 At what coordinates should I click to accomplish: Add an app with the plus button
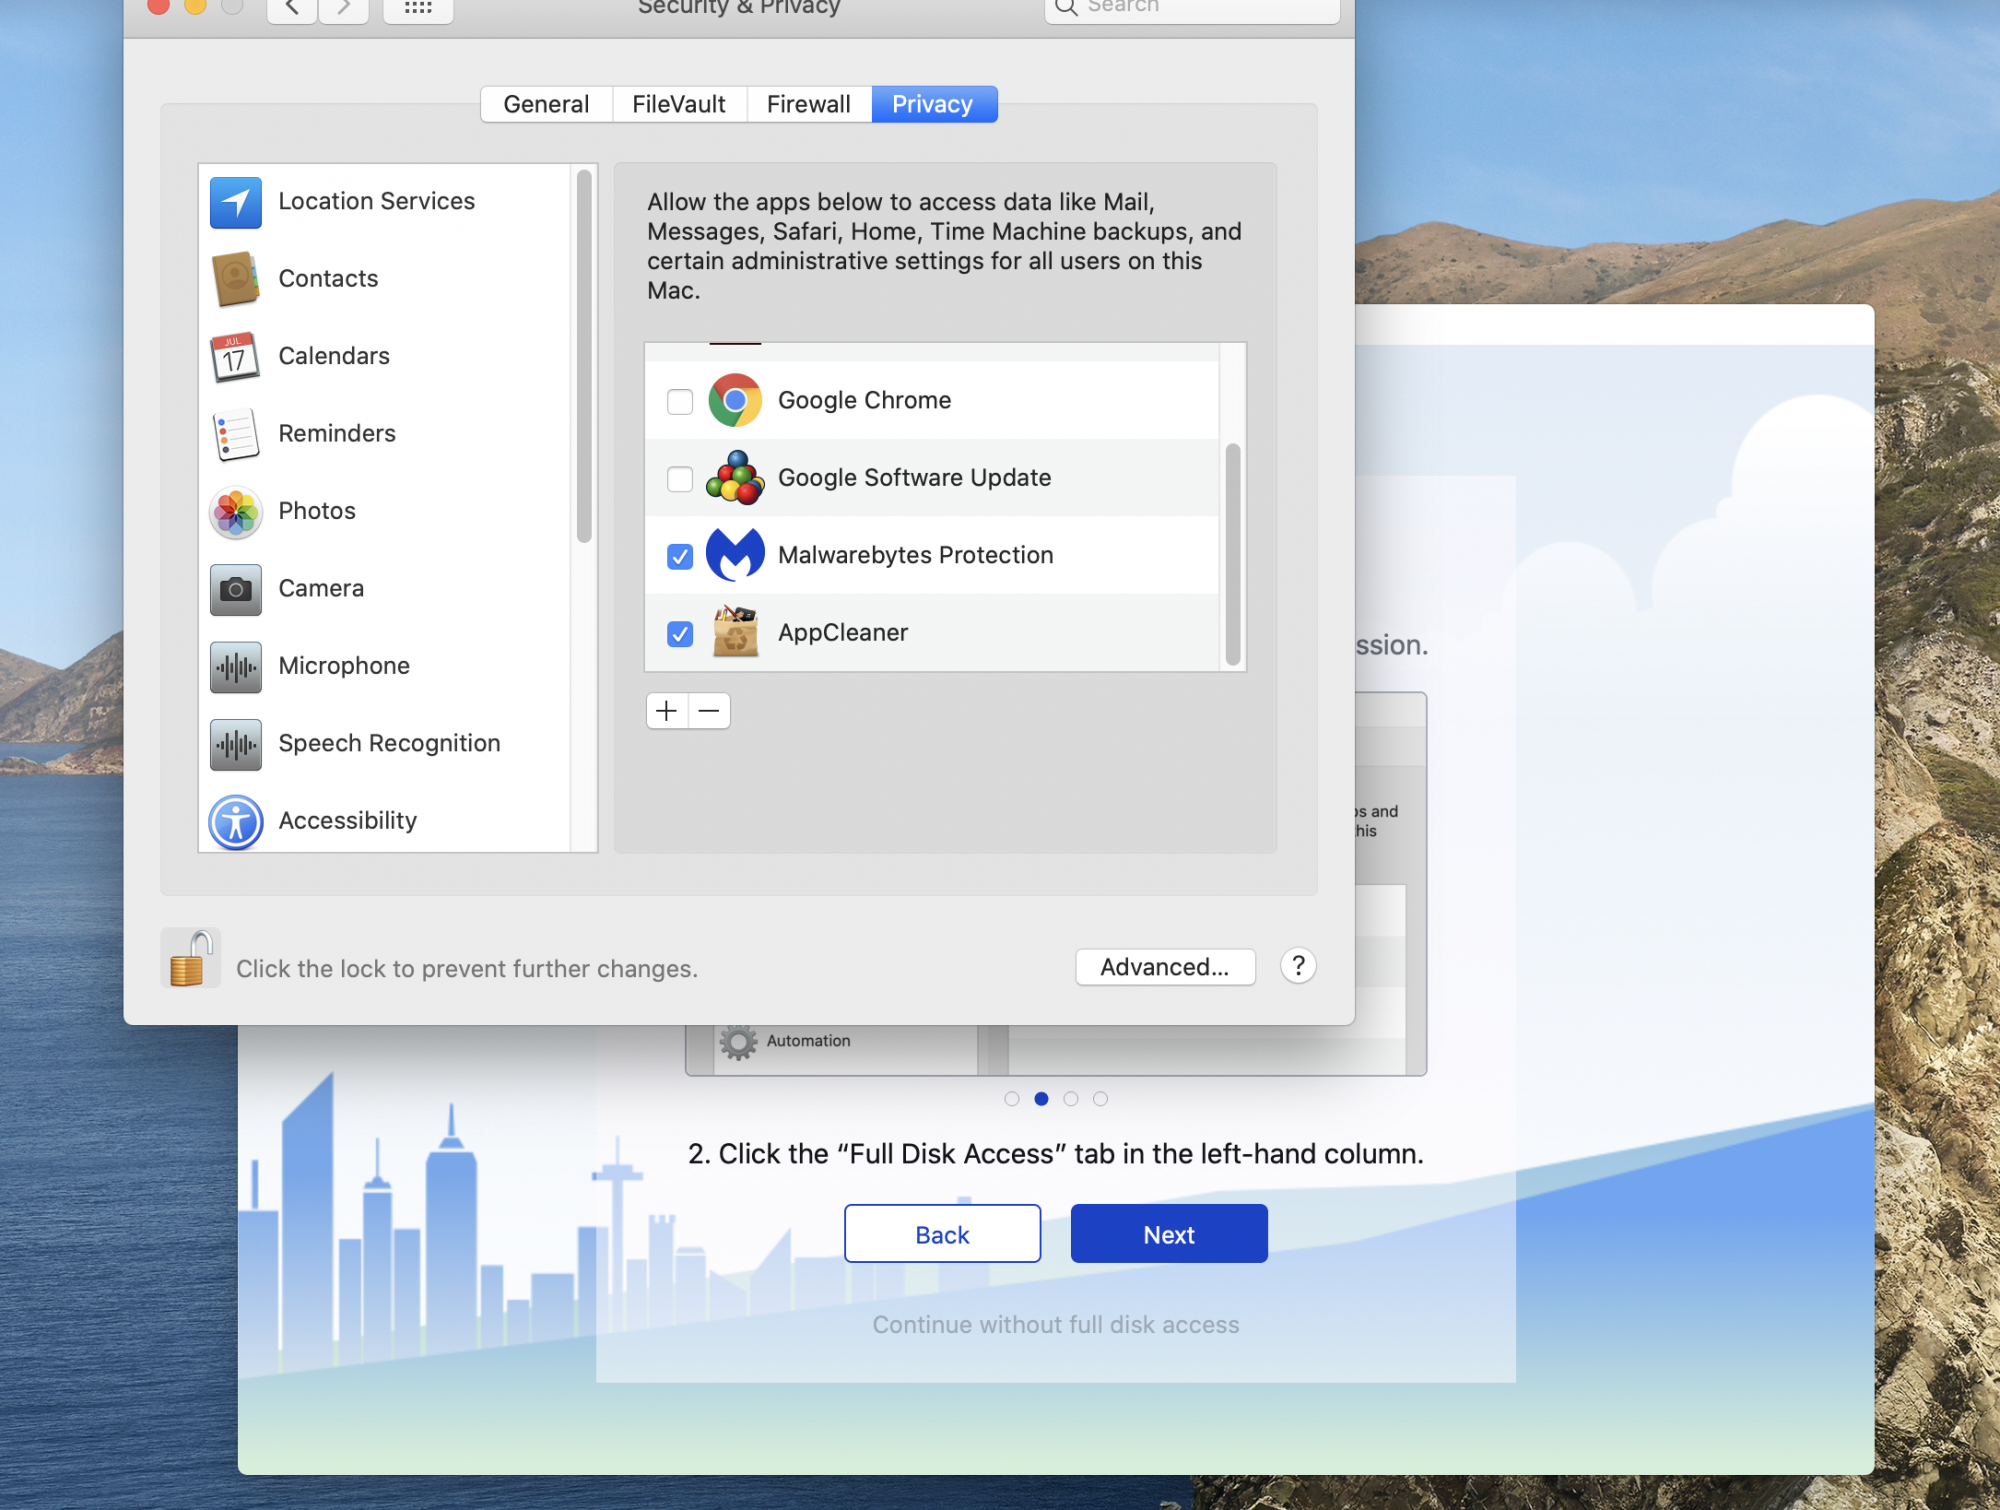(x=667, y=711)
